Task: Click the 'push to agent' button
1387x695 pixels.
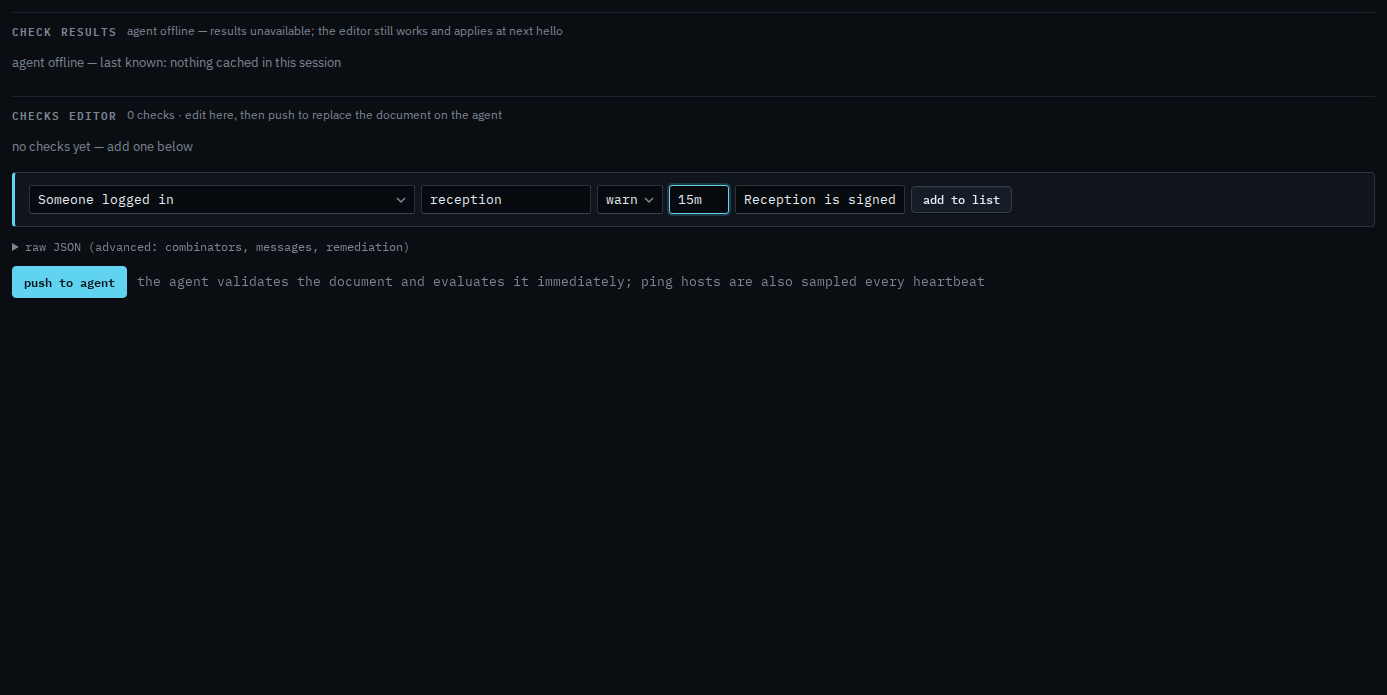Action: point(69,282)
